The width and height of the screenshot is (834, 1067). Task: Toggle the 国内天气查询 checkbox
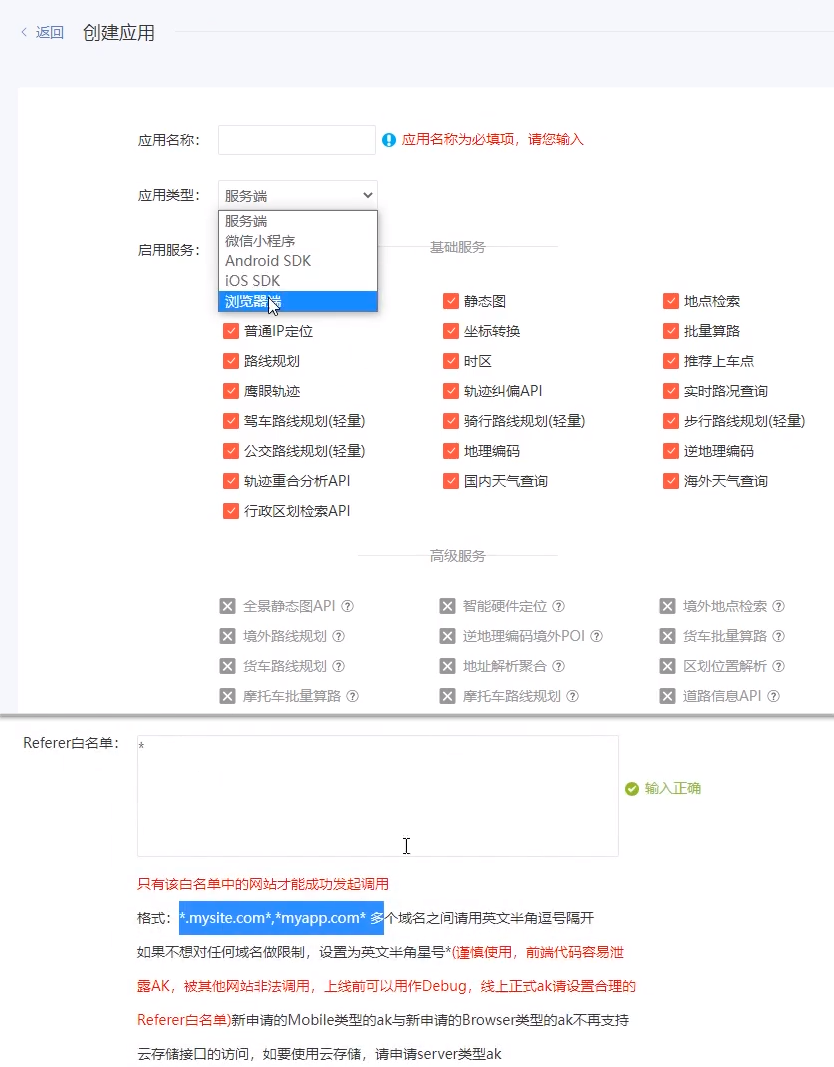tap(450, 480)
